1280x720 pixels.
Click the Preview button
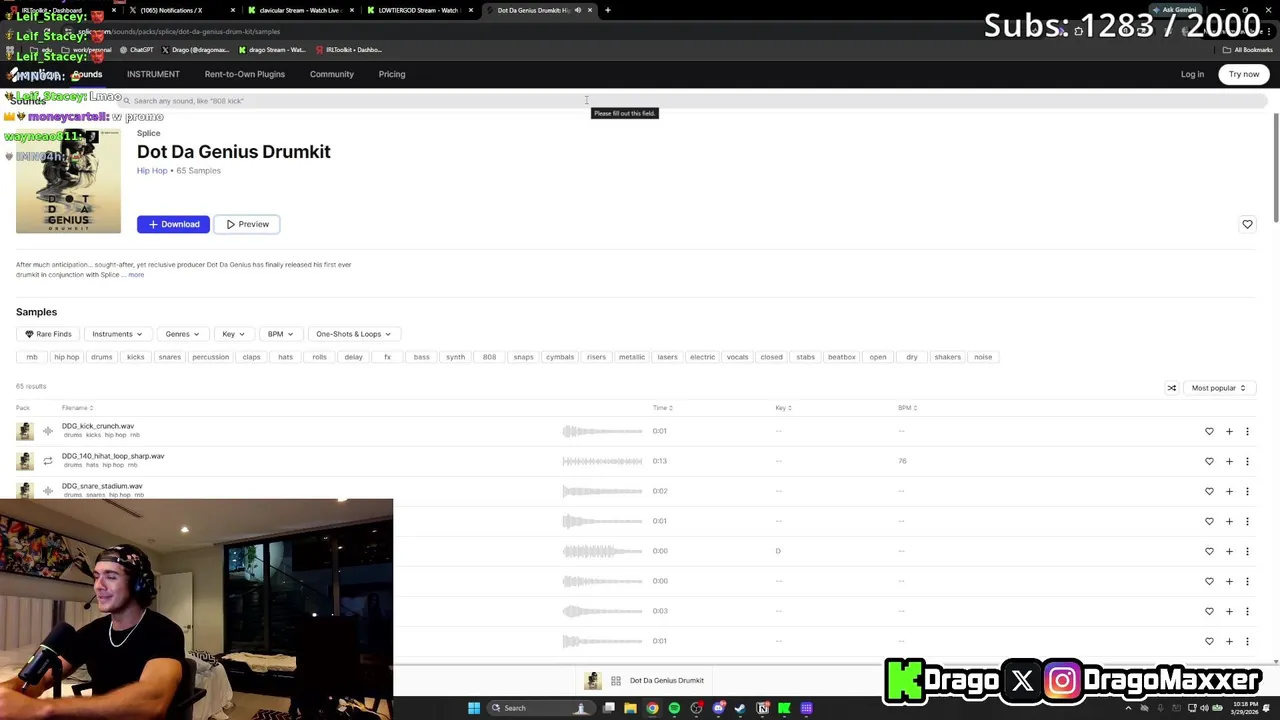tap(247, 224)
